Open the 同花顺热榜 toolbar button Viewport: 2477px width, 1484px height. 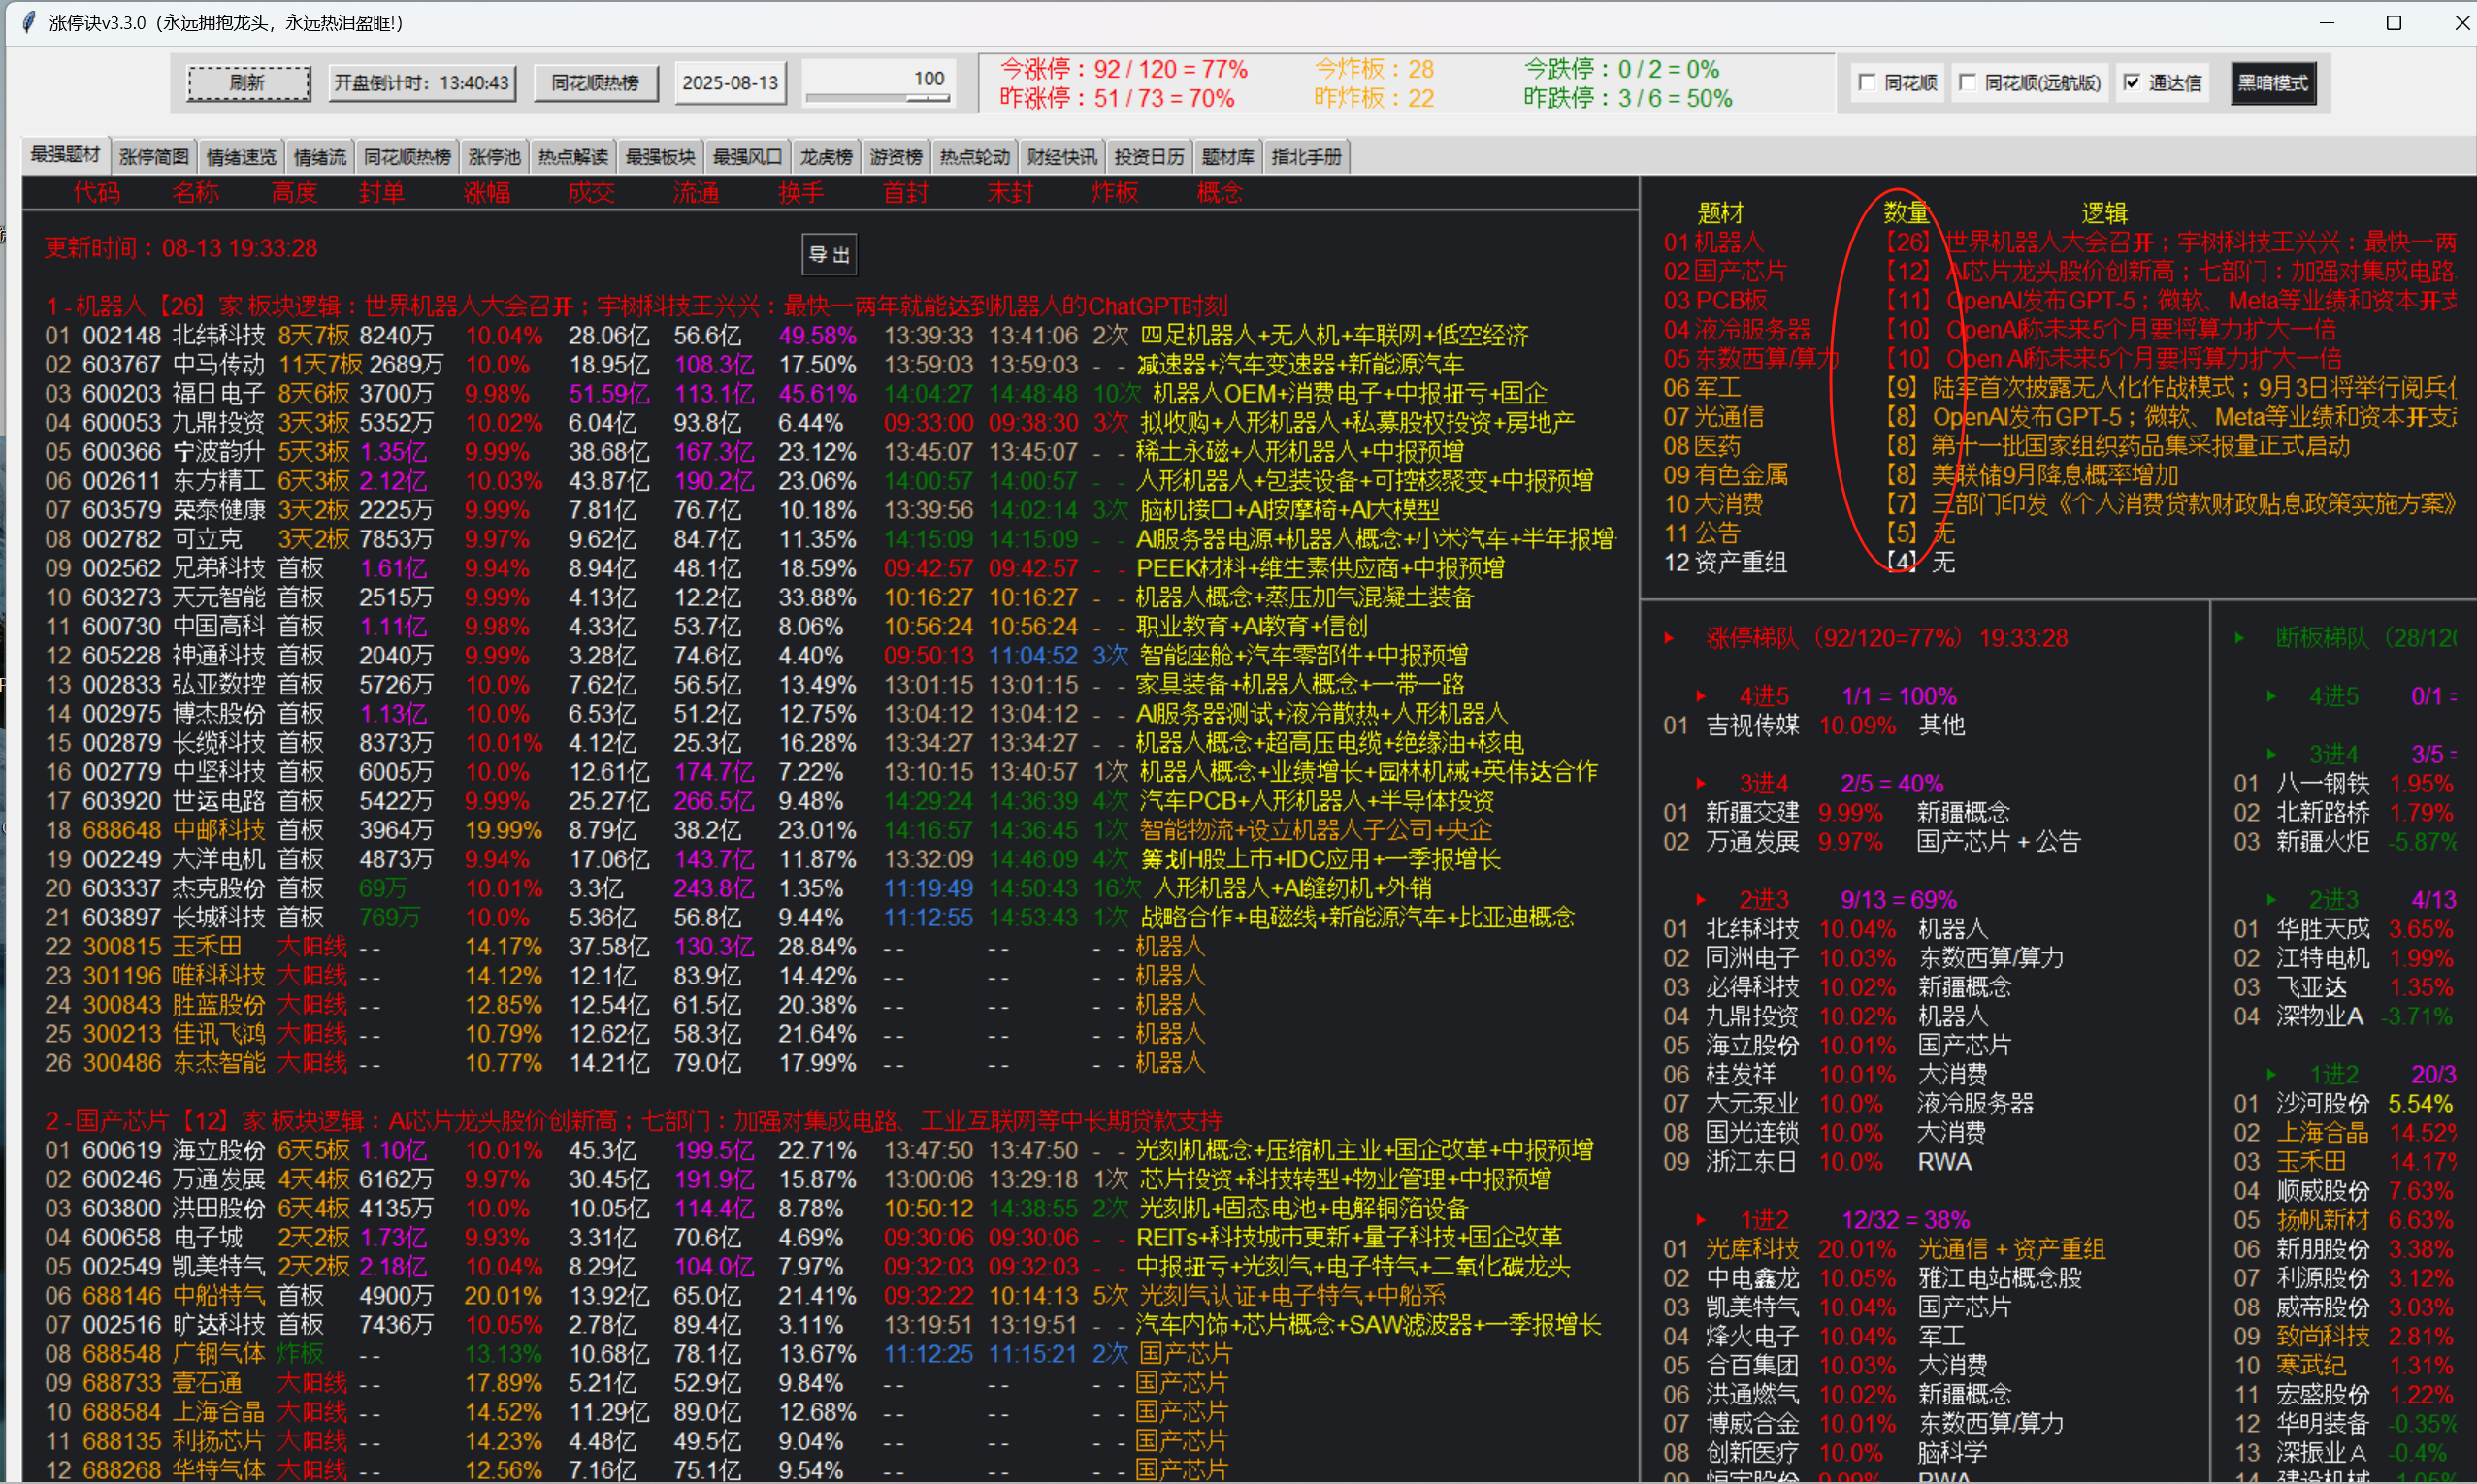point(595,83)
